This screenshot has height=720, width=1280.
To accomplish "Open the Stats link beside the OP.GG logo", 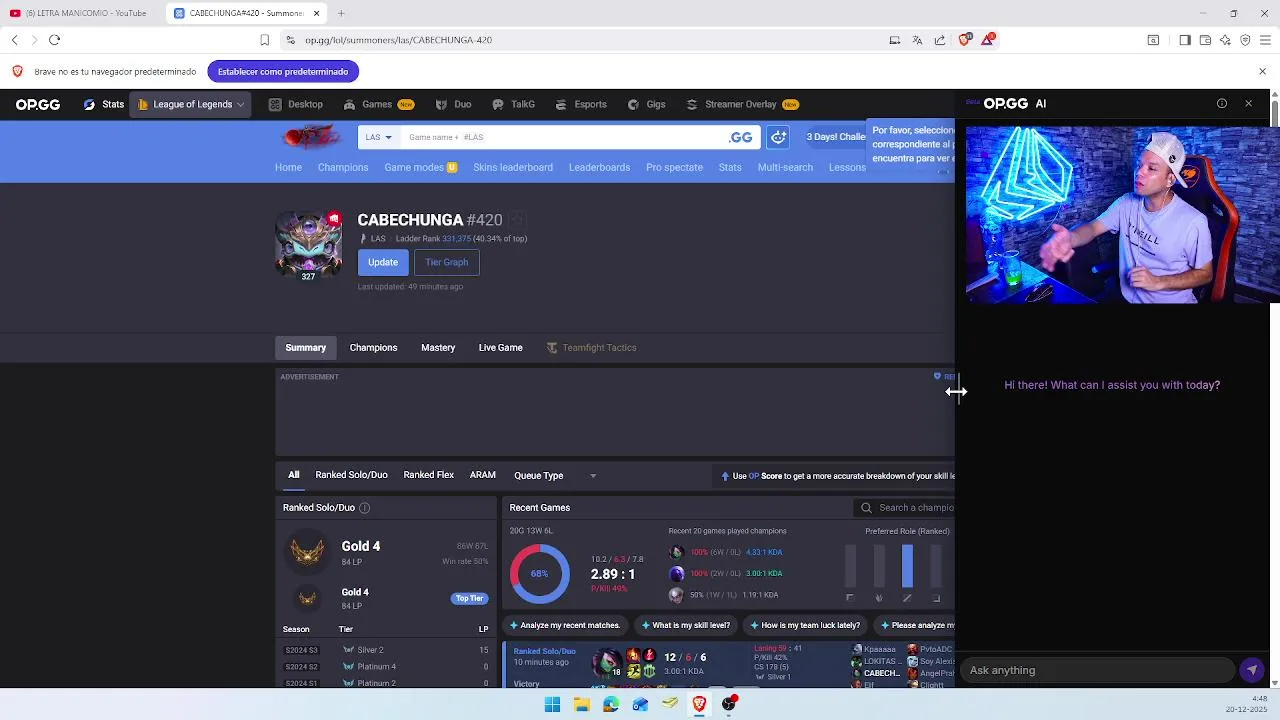I will coord(104,104).
